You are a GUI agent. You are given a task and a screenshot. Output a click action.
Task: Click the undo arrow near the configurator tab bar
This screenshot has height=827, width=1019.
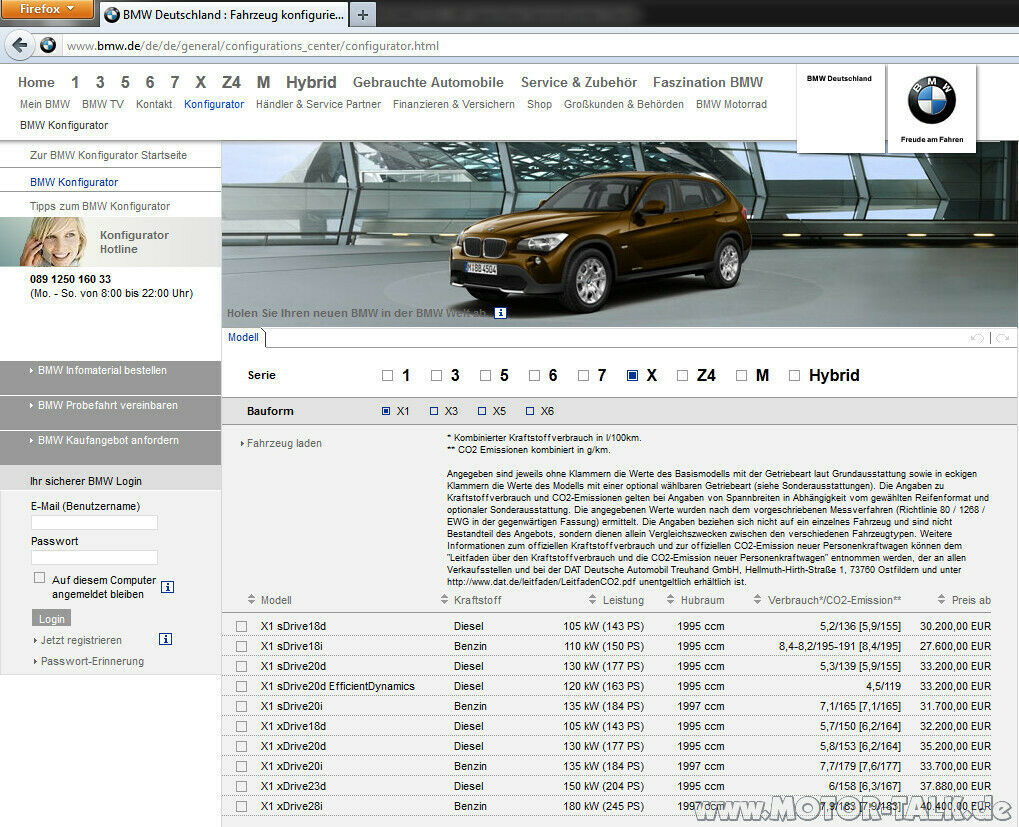977,338
